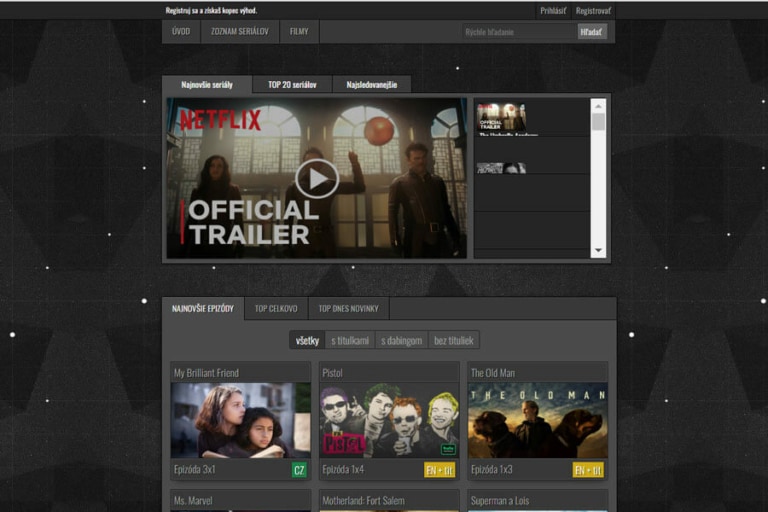Focus the quick search input field
The image size is (768, 512).
(517, 32)
